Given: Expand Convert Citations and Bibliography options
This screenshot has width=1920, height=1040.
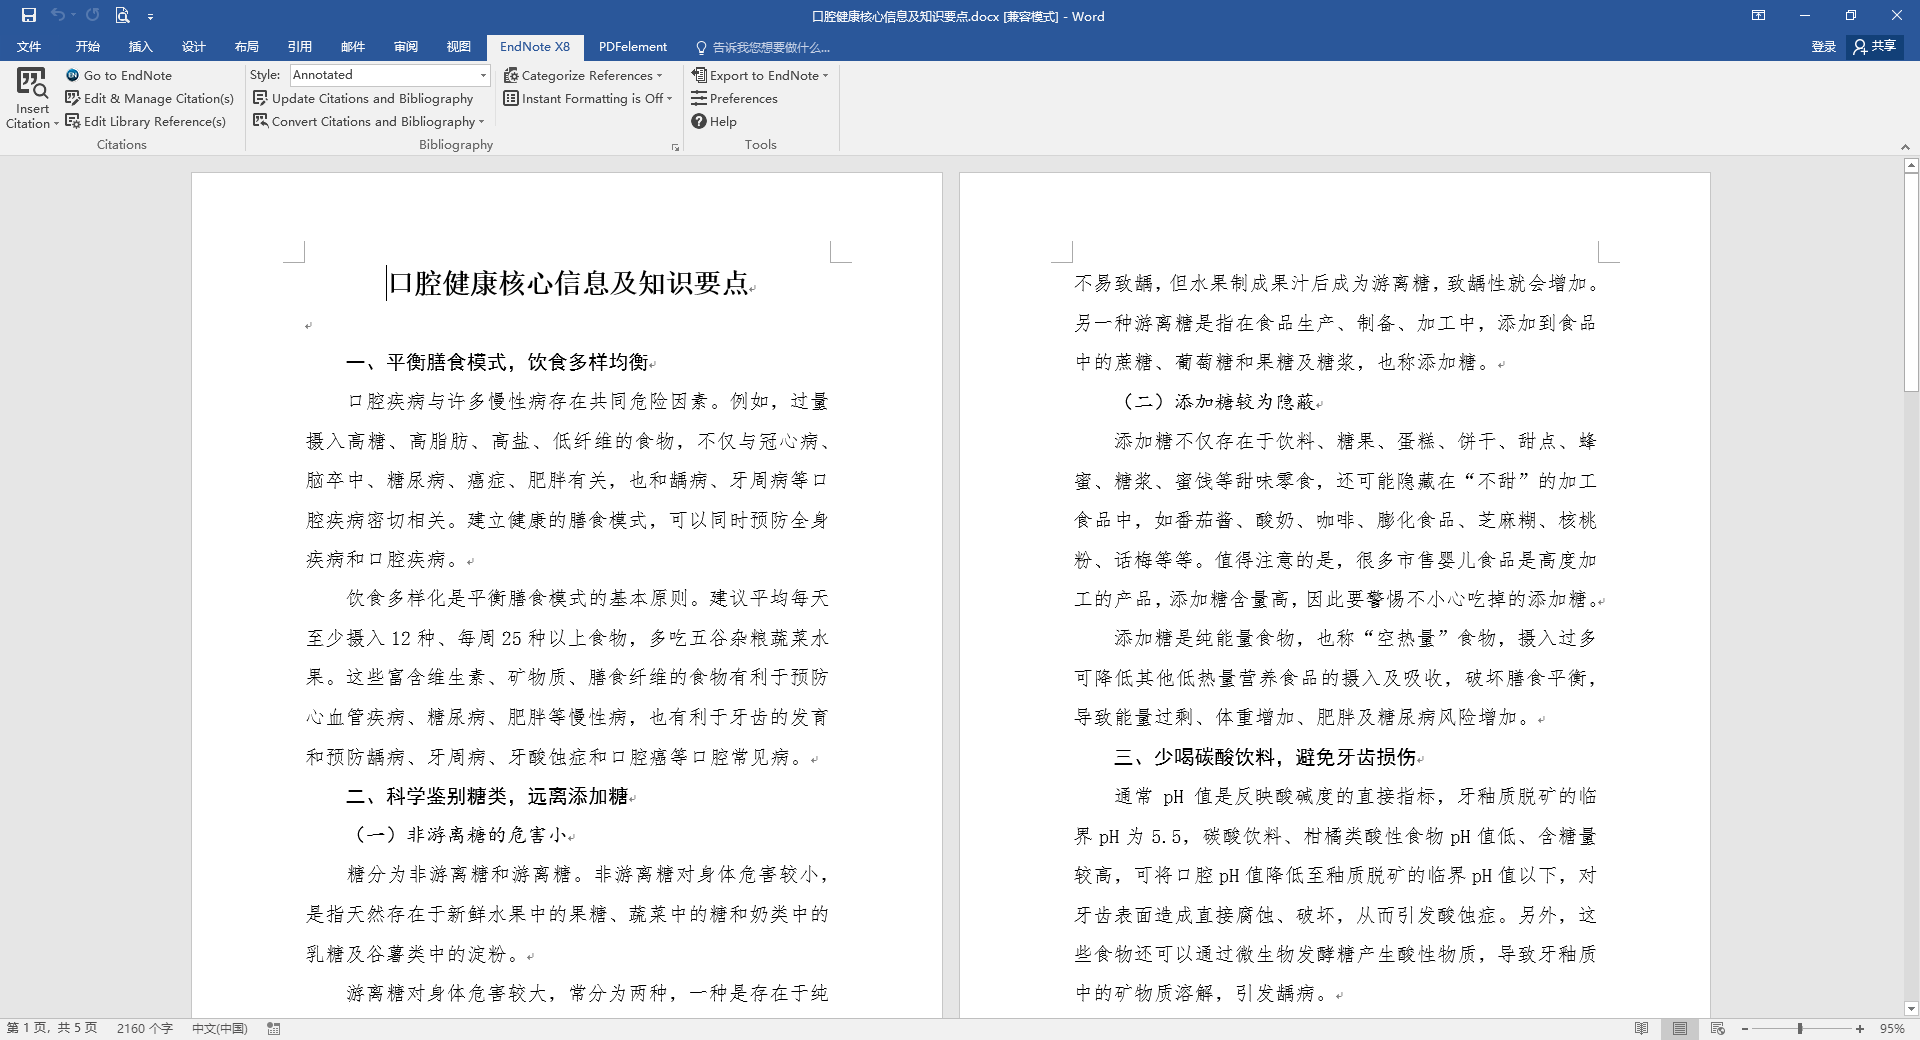Looking at the screenshot, I should click(x=368, y=121).
